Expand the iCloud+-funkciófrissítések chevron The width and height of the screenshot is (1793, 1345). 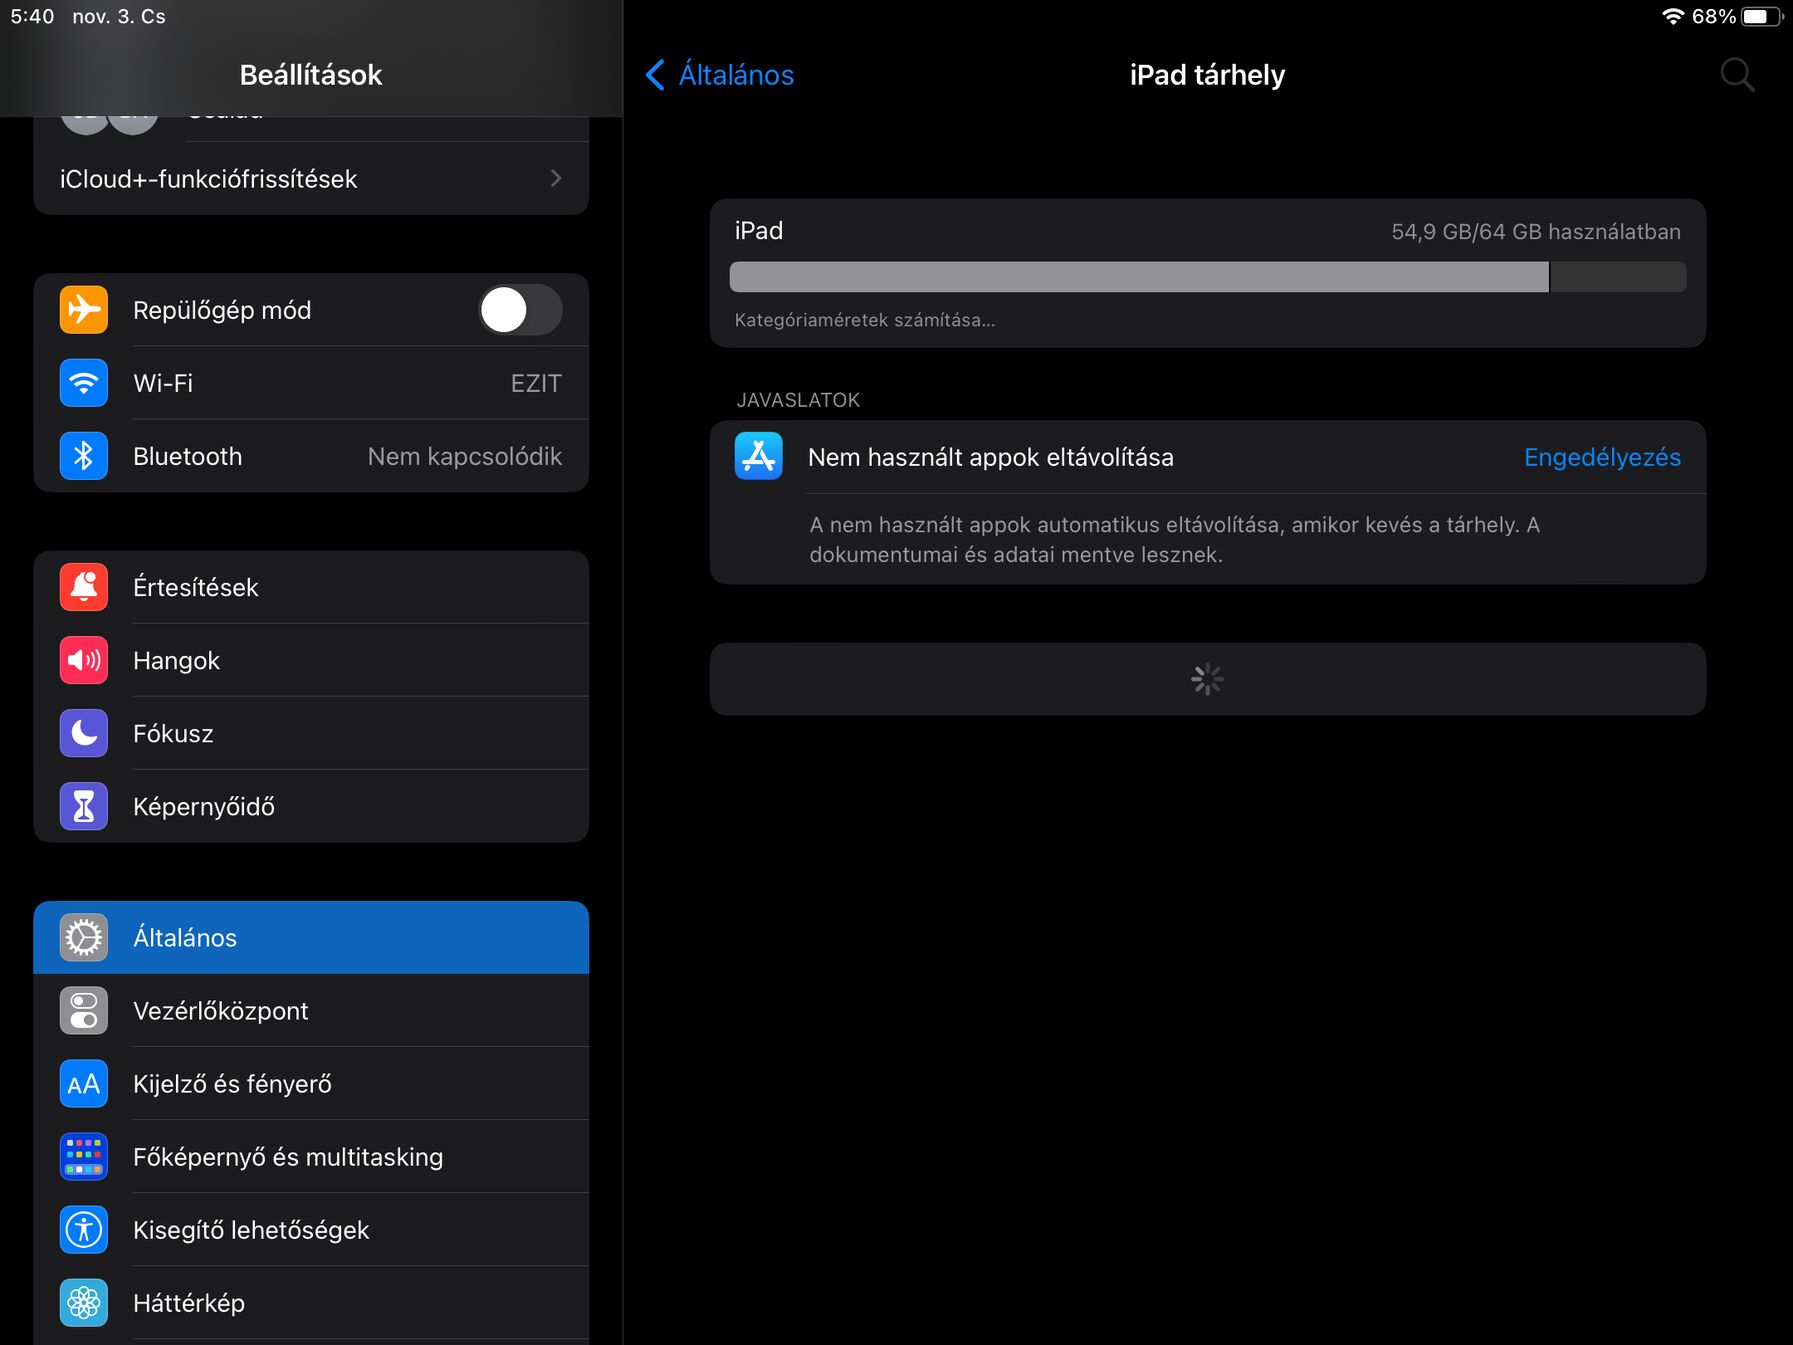pyautogui.click(x=556, y=178)
